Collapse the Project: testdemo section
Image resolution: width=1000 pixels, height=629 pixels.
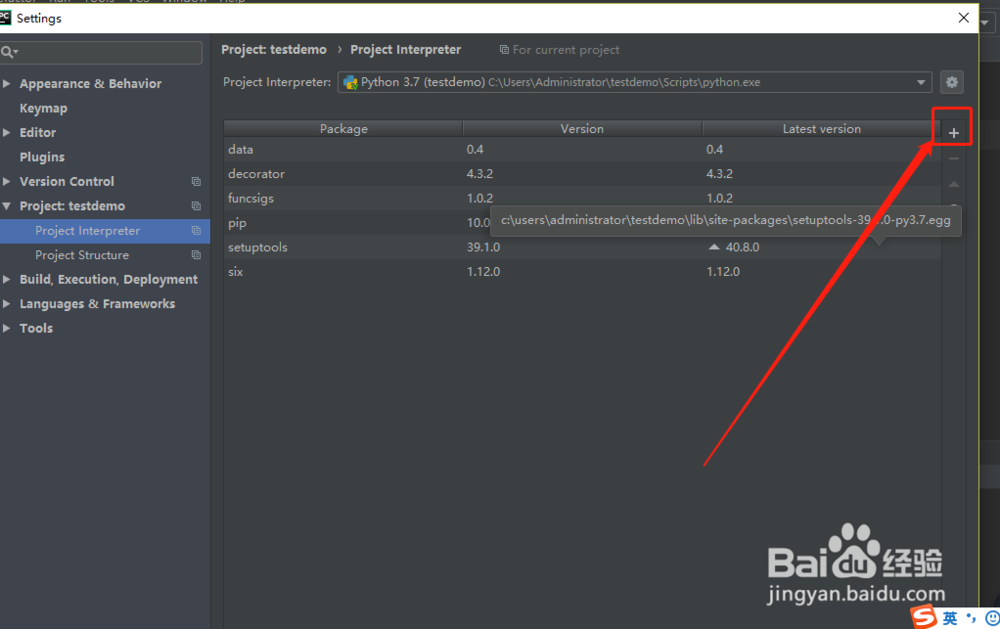7,206
